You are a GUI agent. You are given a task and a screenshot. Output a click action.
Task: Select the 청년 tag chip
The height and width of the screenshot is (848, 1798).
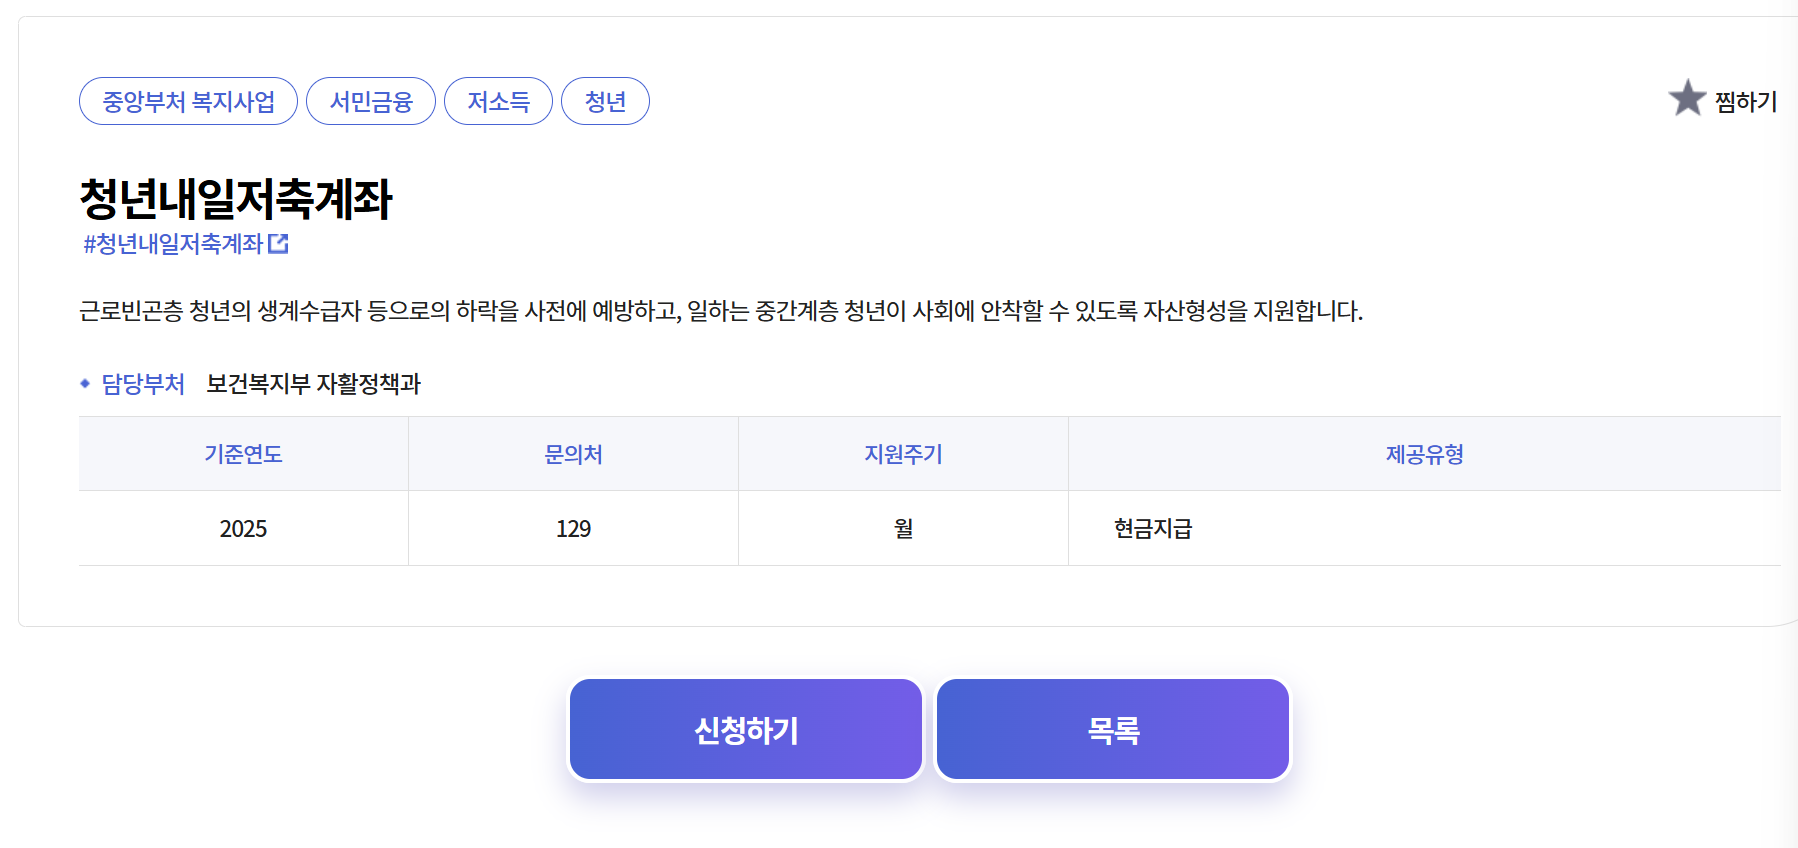(x=605, y=100)
